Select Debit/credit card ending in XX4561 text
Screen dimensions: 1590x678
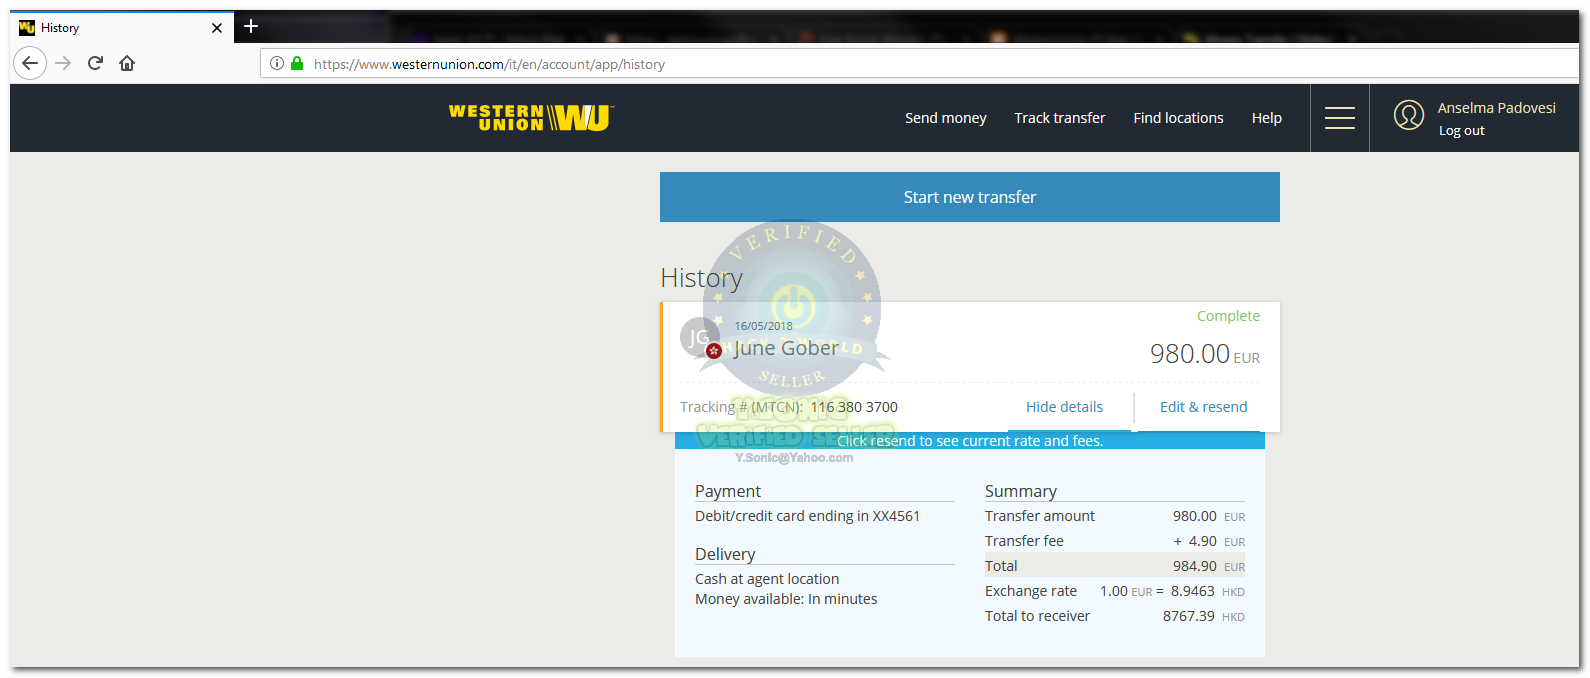[807, 516]
